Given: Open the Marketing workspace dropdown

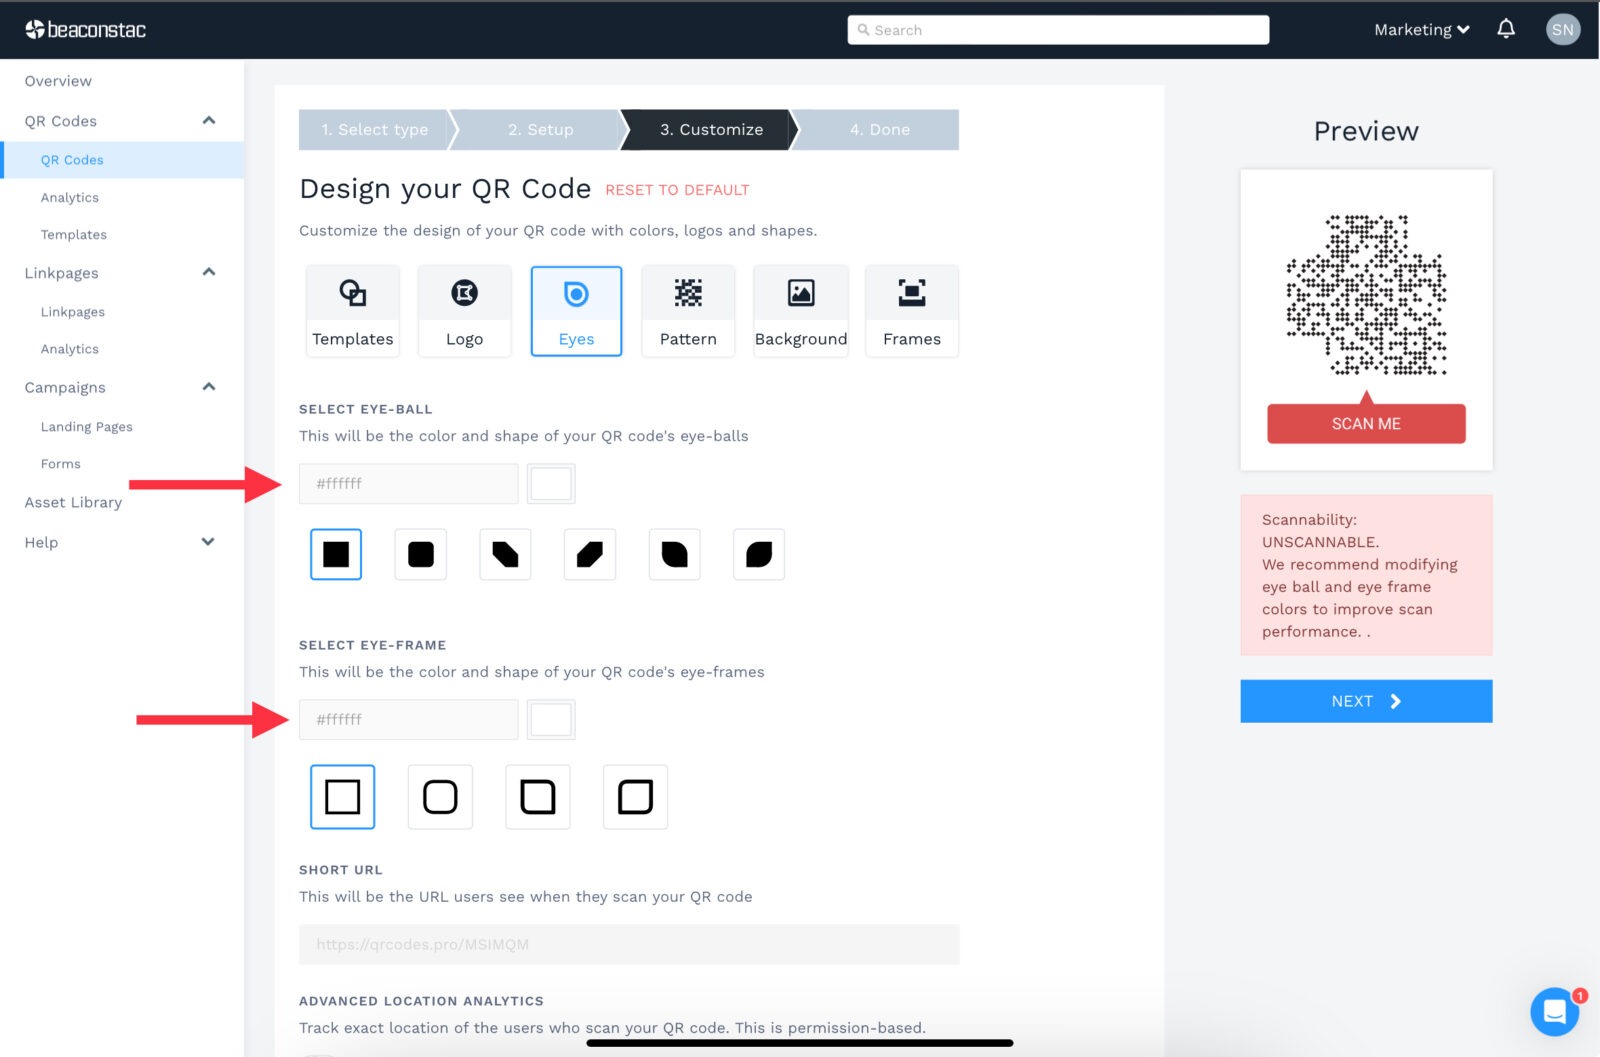Looking at the screenshot, I should (1420, 29).
